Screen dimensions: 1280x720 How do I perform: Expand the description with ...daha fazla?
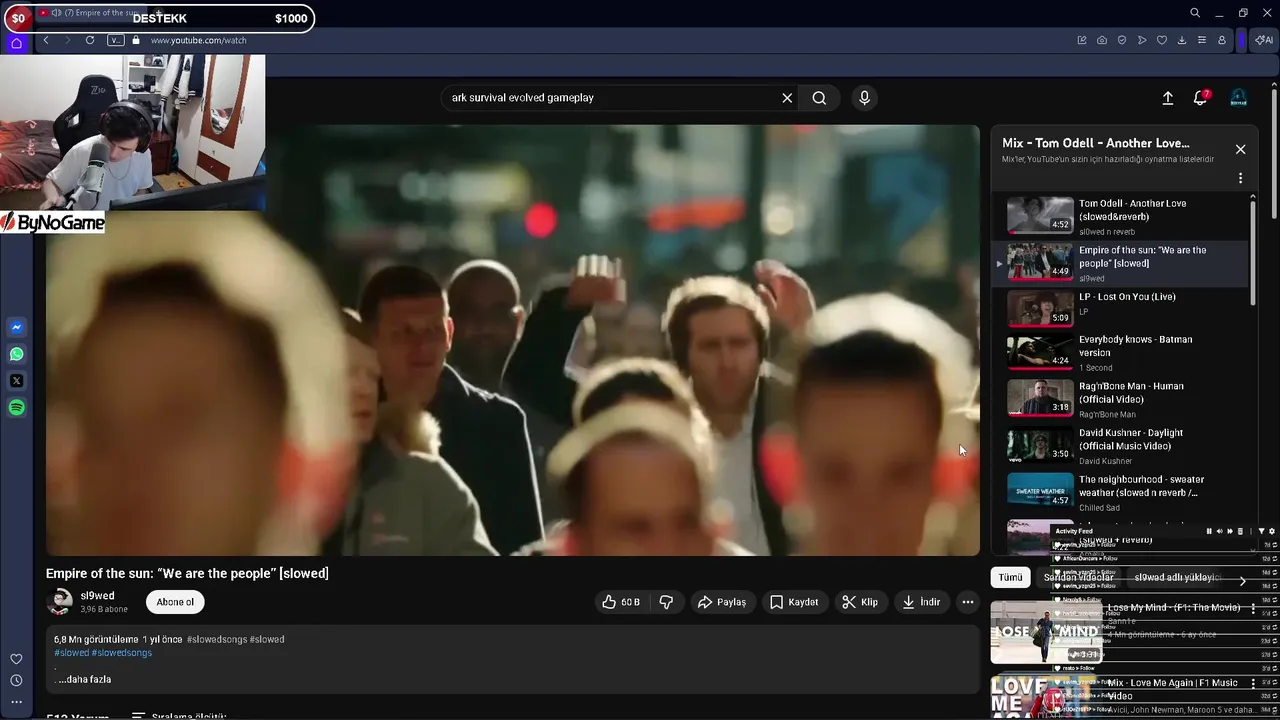tap(85, 679)
